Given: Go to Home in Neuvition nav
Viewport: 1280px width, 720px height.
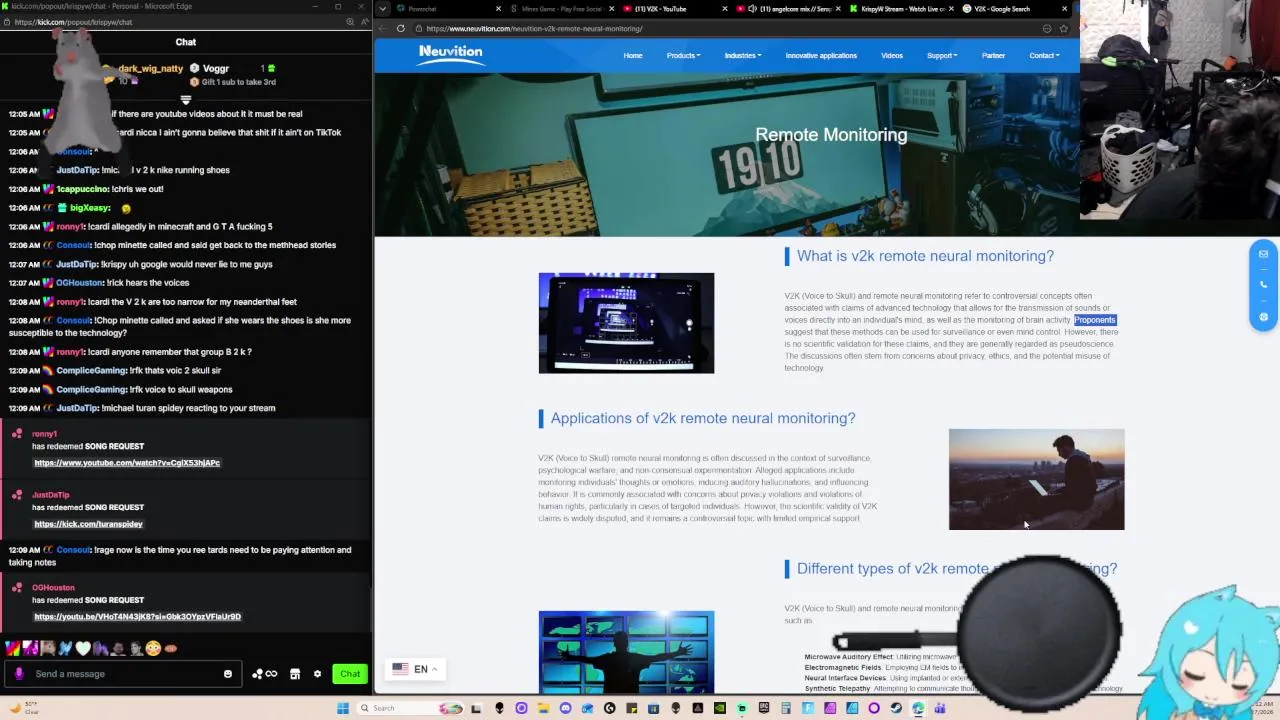Looking at the screenshot, I should click(x=633, y=56).
